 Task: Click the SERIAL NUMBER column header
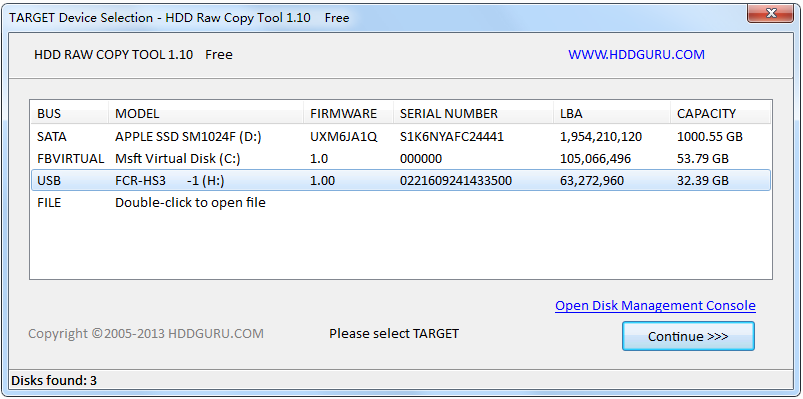click(x=474, y=113)
